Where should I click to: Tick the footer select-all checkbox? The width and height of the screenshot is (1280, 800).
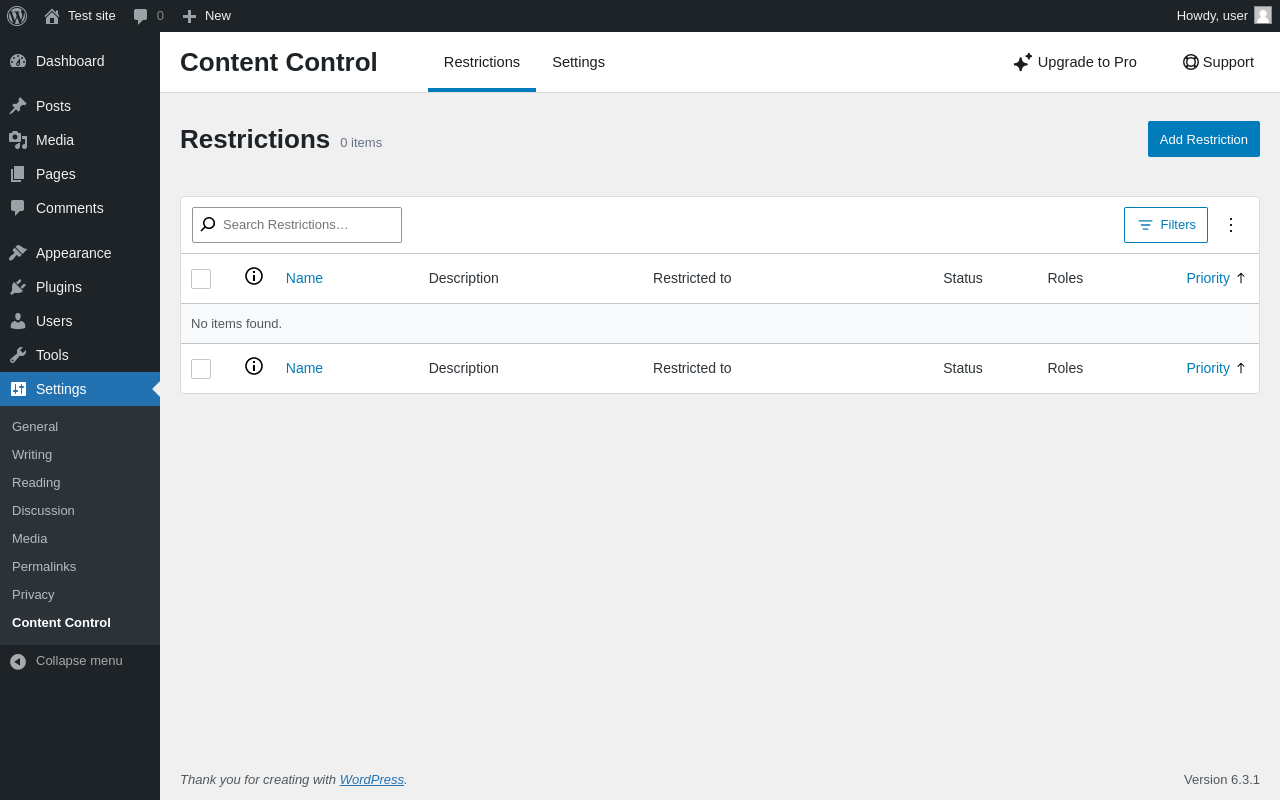point(201,369)
